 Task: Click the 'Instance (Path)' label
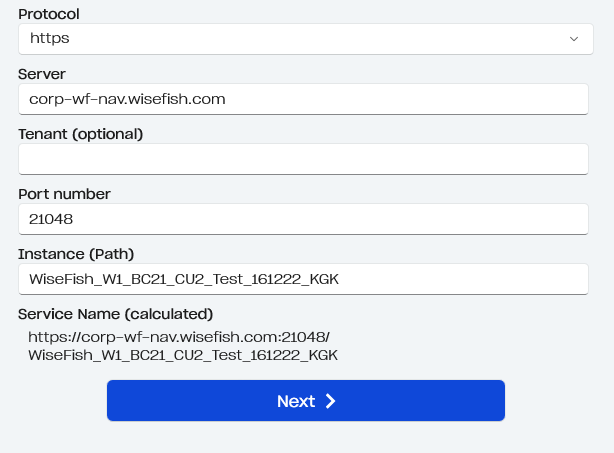point(76,254)
